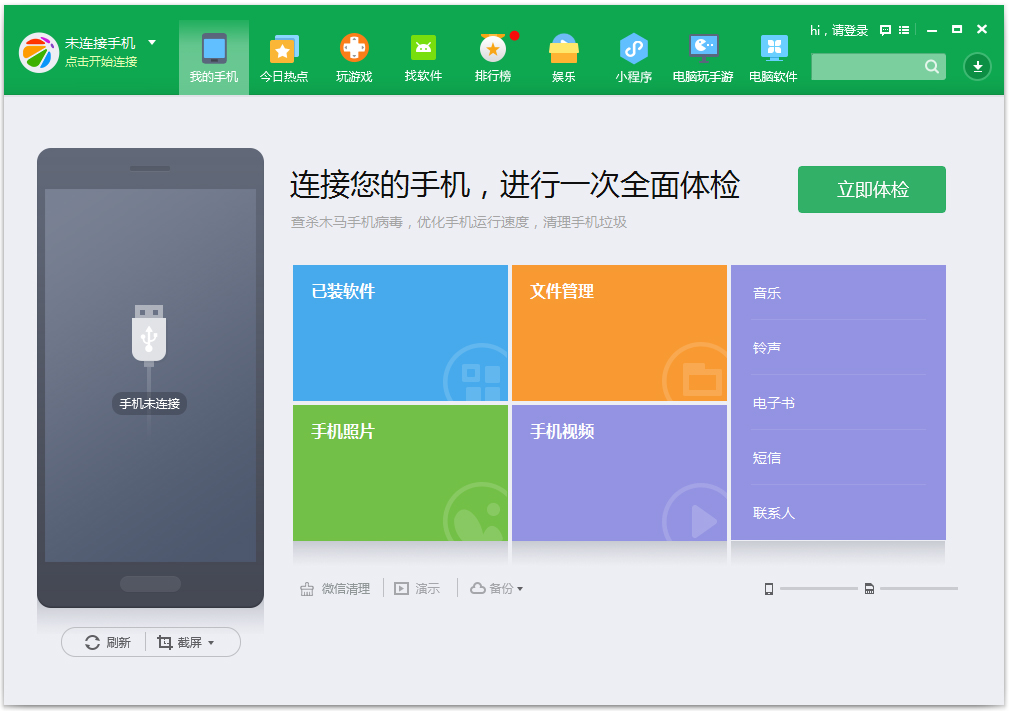Open the 玩游戏 game center section
This screenshot has width=1009, height=711.
point(353,57)
